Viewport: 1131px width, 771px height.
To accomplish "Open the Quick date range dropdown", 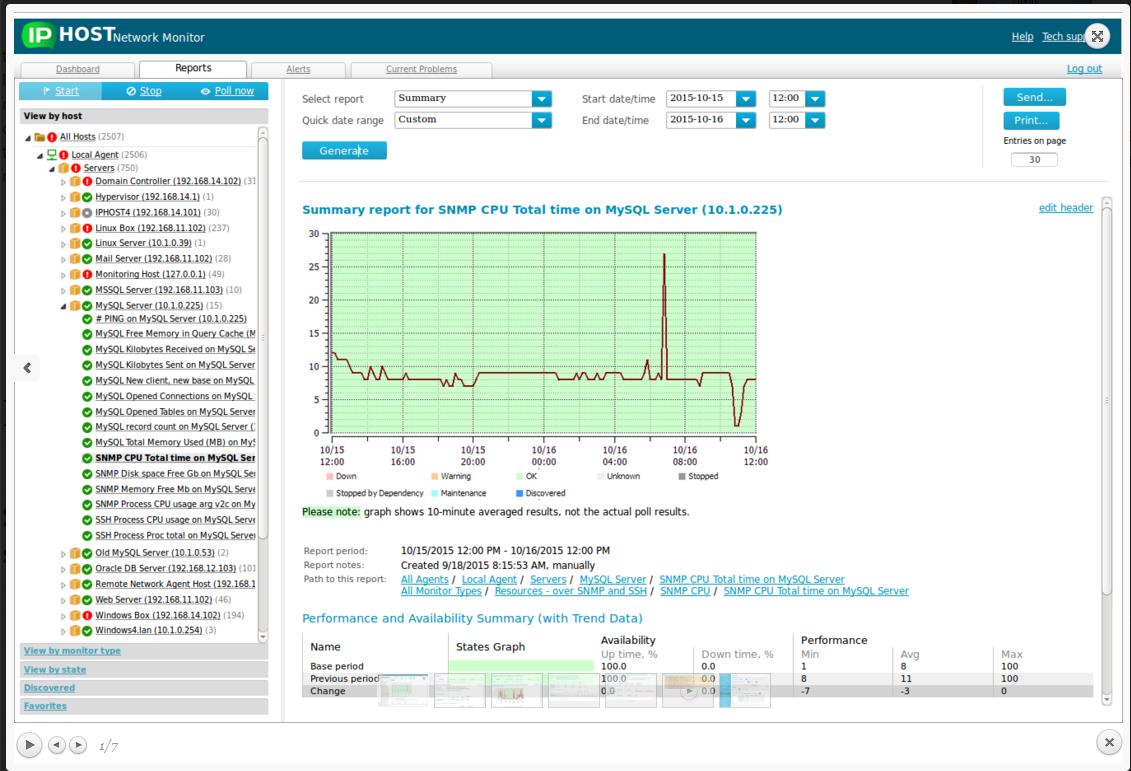I will point(541,120).
